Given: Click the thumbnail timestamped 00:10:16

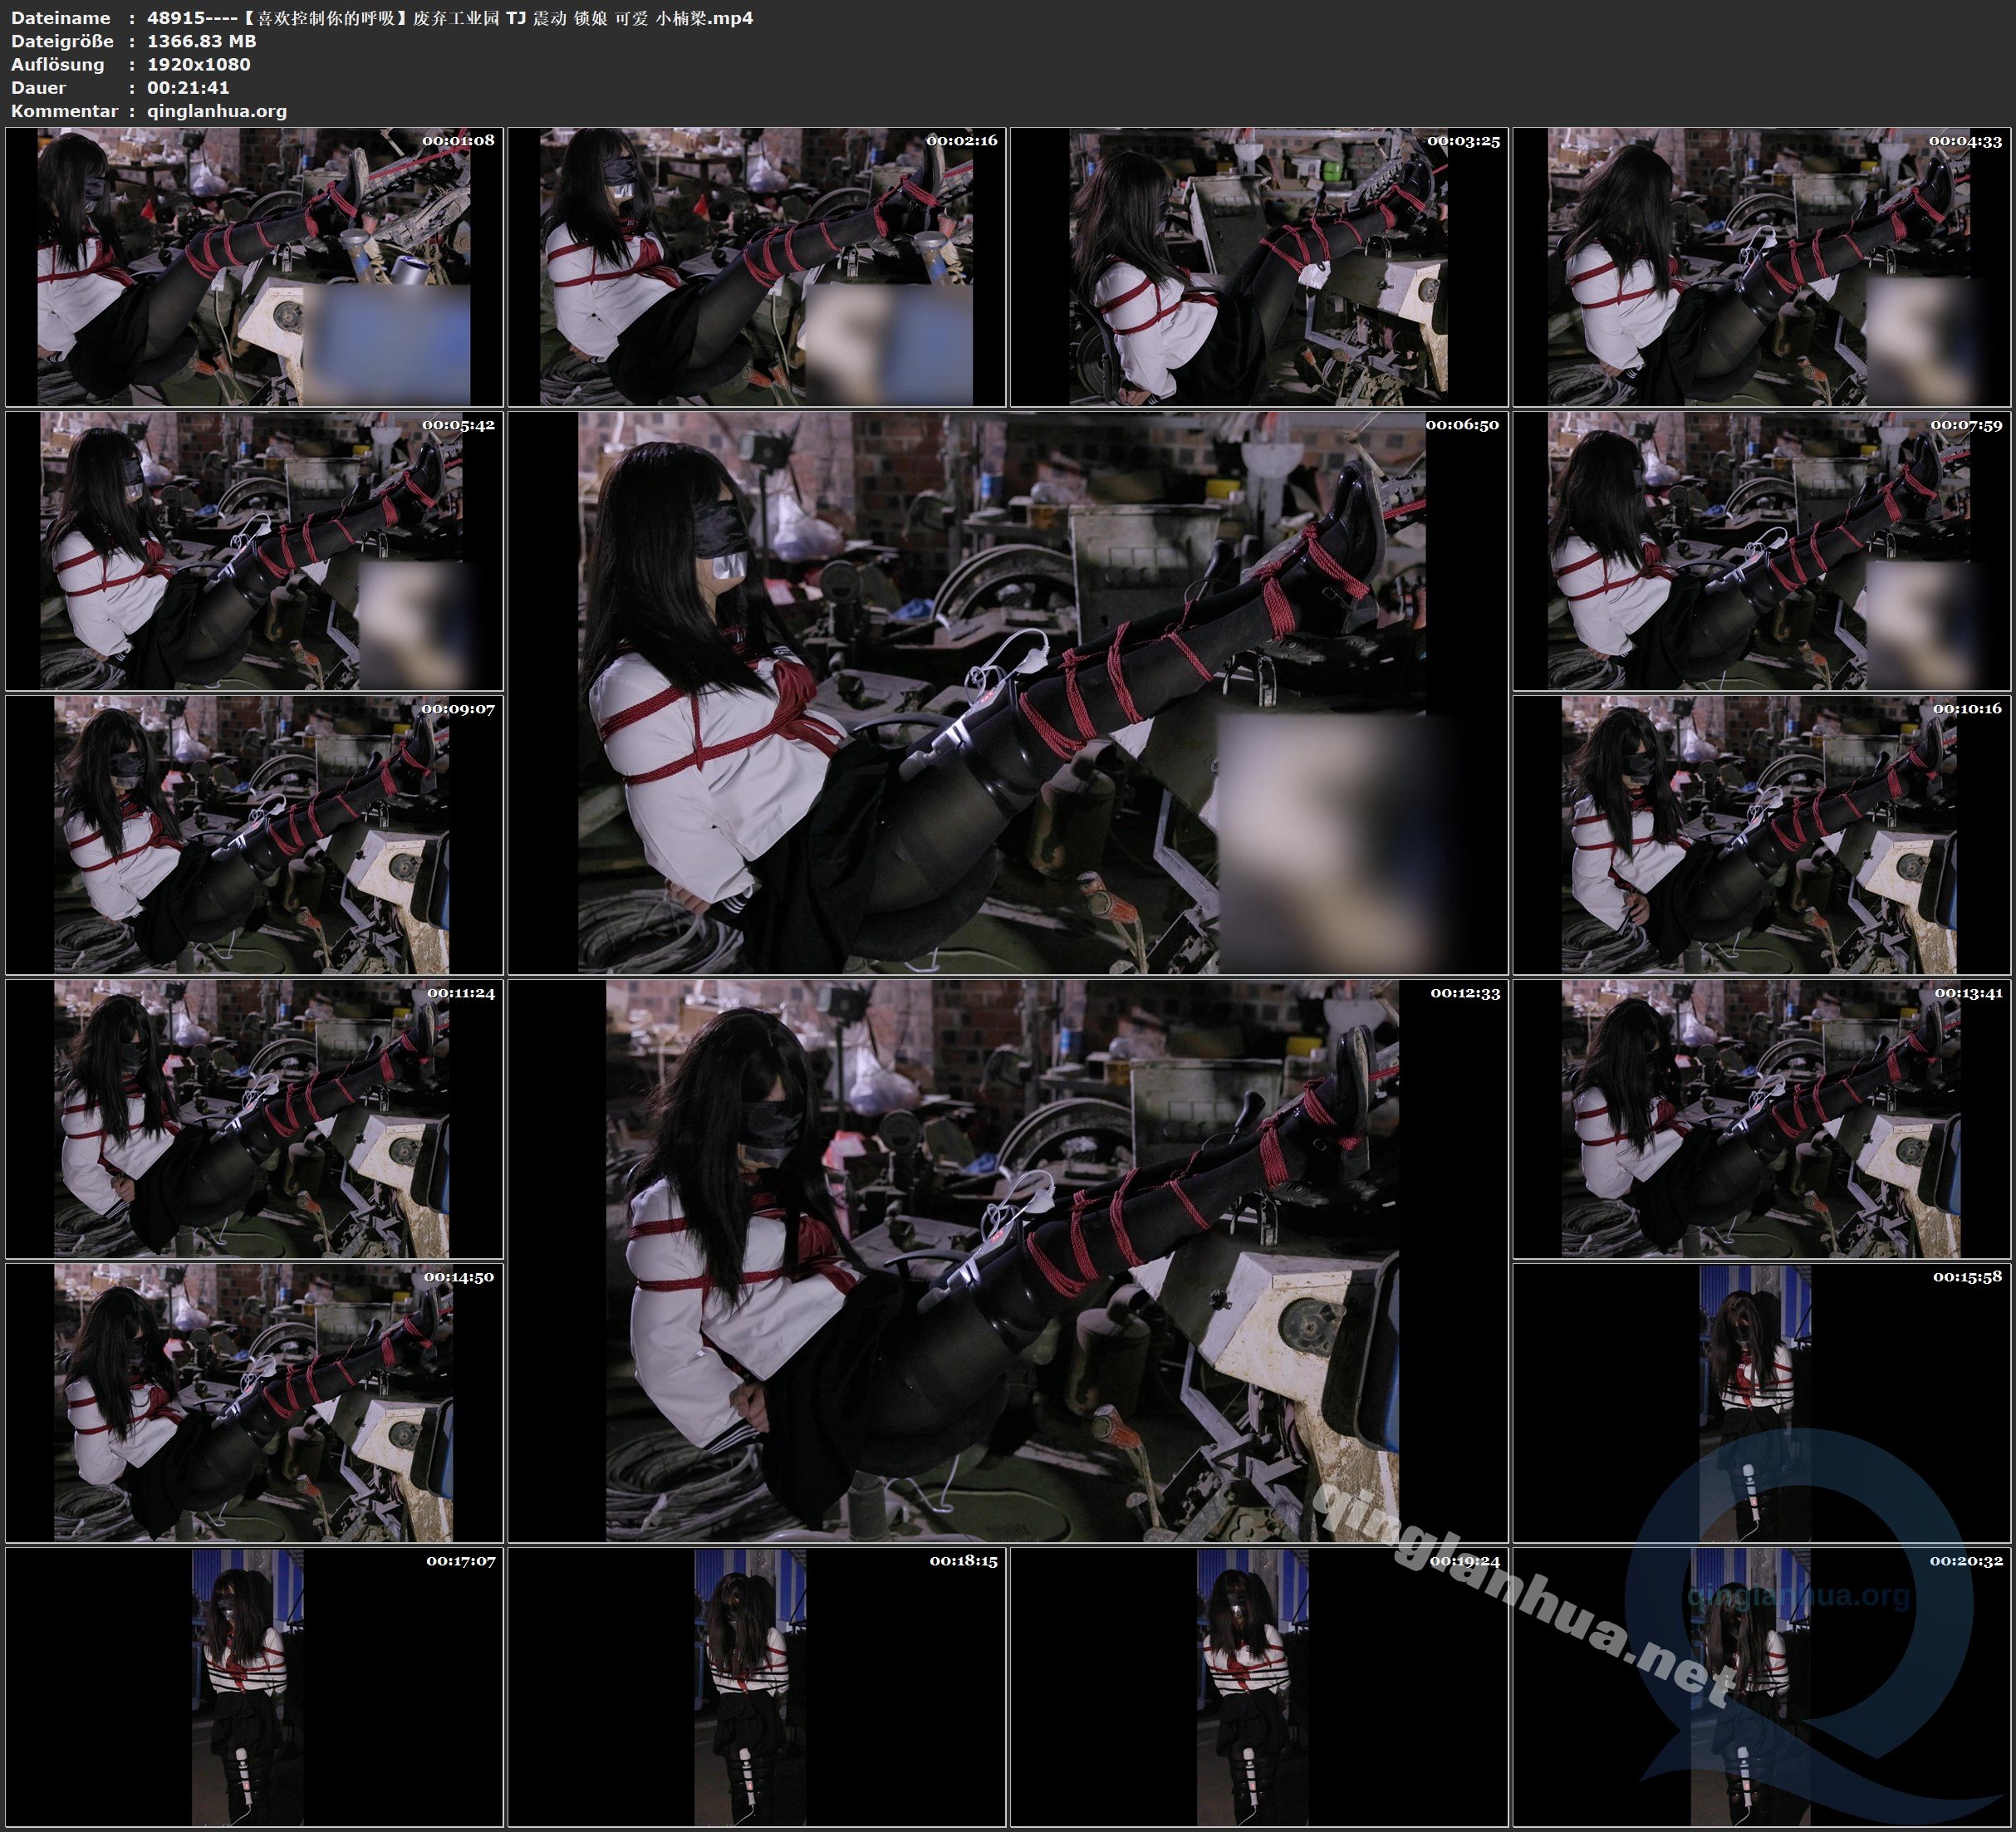Looking at the screenshot, I should point(1762,835).
